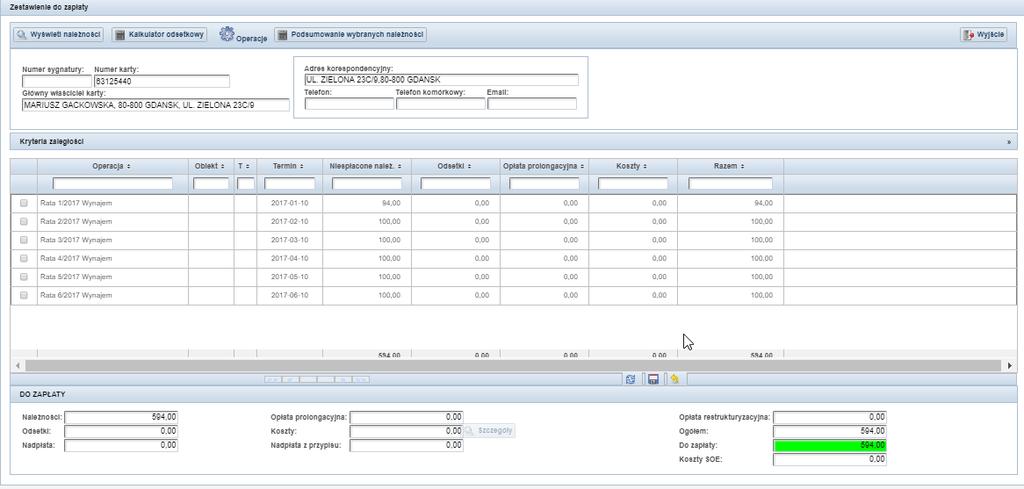Viewport: 1024px width, 489px height.
Task: Check the box for Rata 2/2017 Wynajem
Action: (x=24, y=221)
